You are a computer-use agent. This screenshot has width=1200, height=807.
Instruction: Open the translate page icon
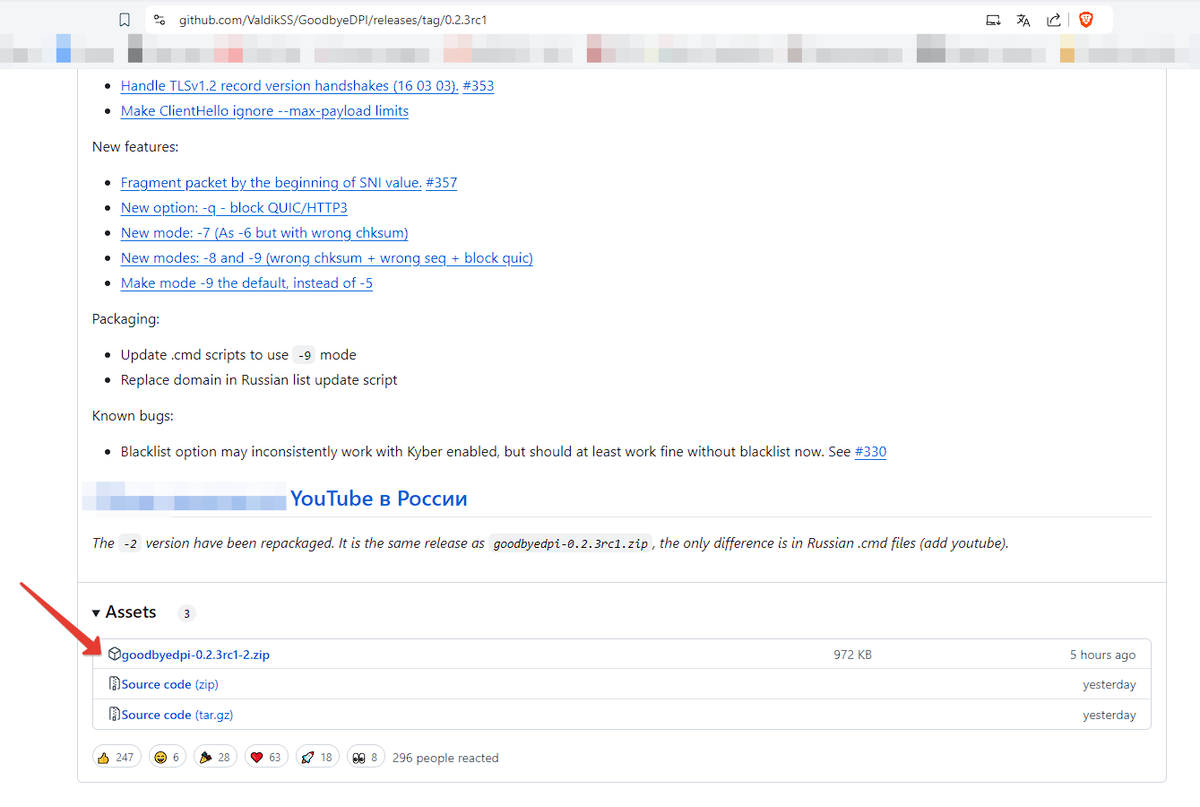(1023, 19)
